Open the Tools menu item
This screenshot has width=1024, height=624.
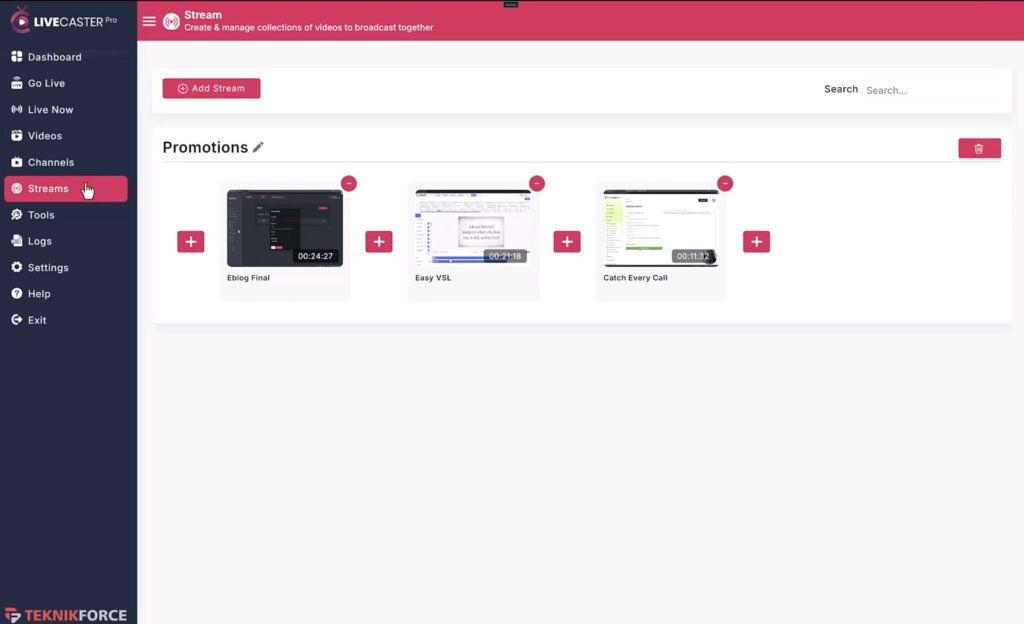(x=41, y=215)
